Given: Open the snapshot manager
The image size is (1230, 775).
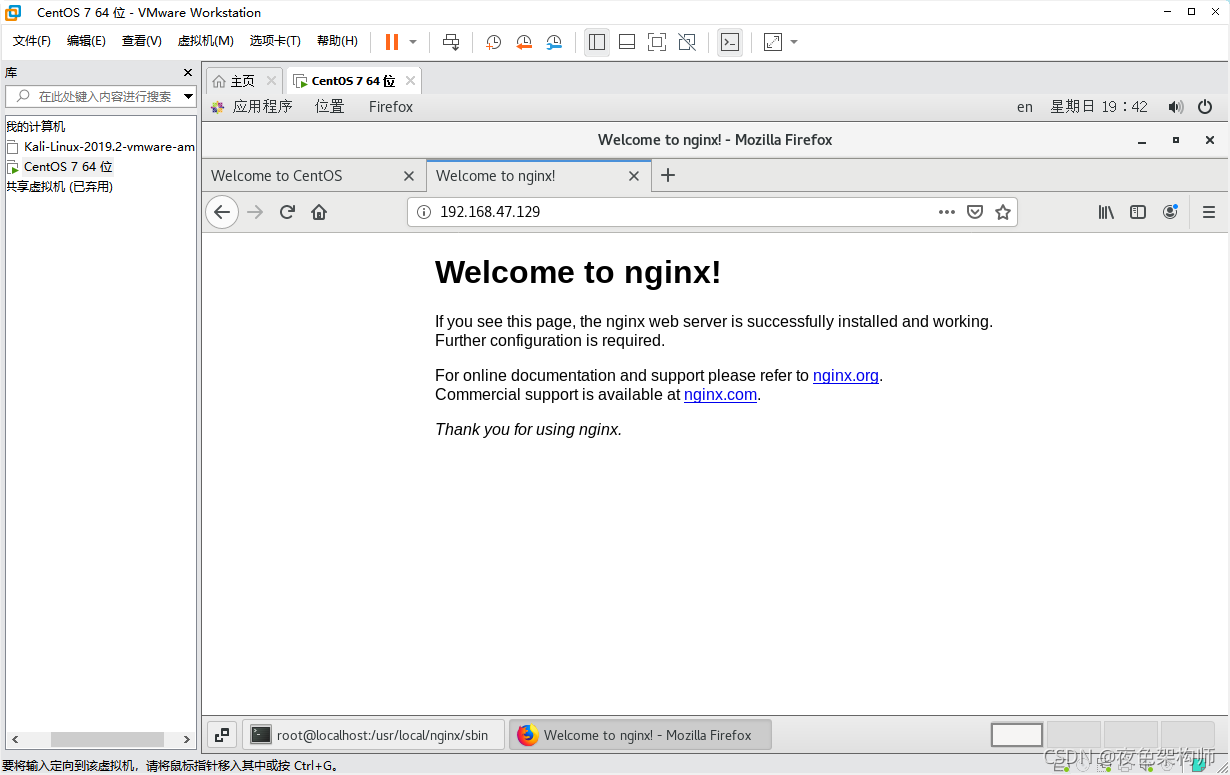Looking at the screenshot, I should pos(554,42).
